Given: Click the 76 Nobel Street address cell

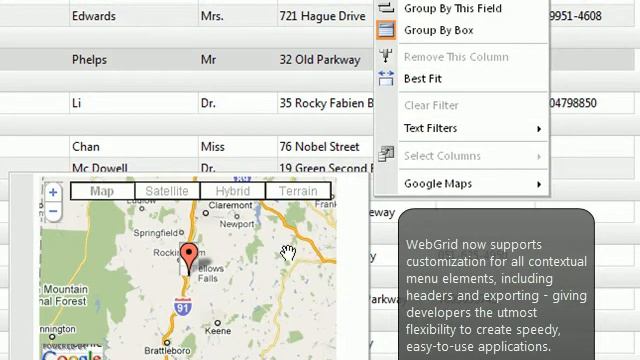Looking at the screenshot, I should pos(325,147).
